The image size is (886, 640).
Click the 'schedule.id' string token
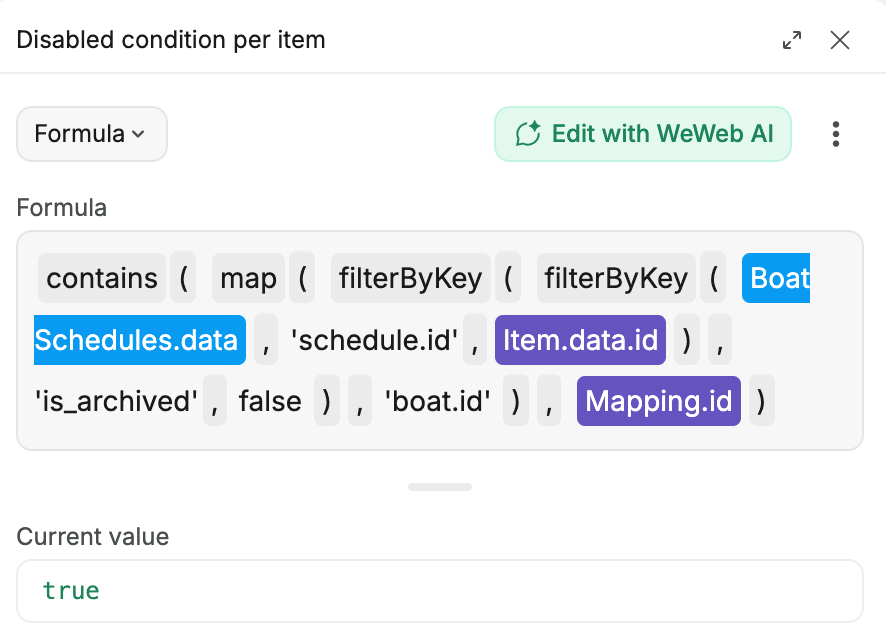374,340
